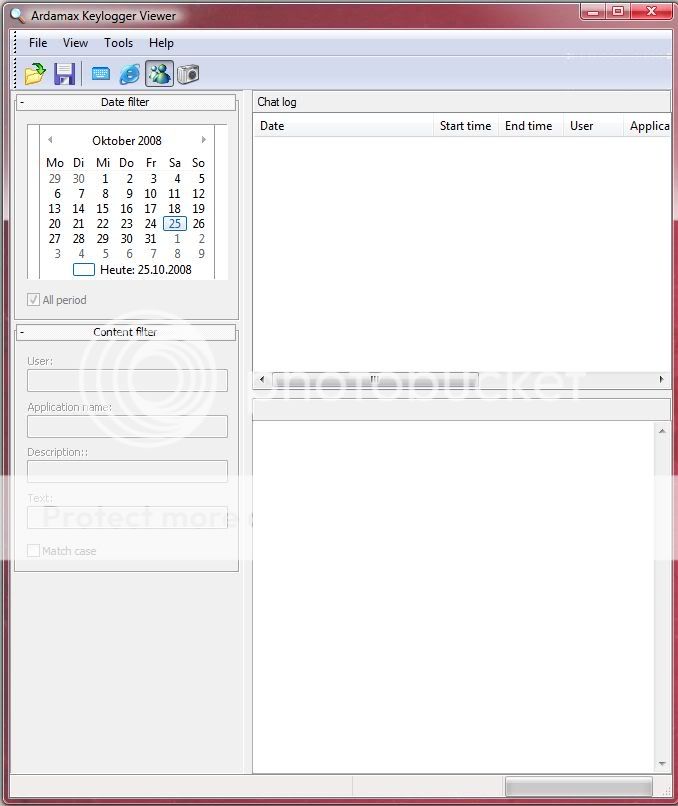Screen dimensions: 678x806
Task: Maximize the Ardamax Keylogger Viewer window
Action: pyautogui.click(x=618, y=11)
